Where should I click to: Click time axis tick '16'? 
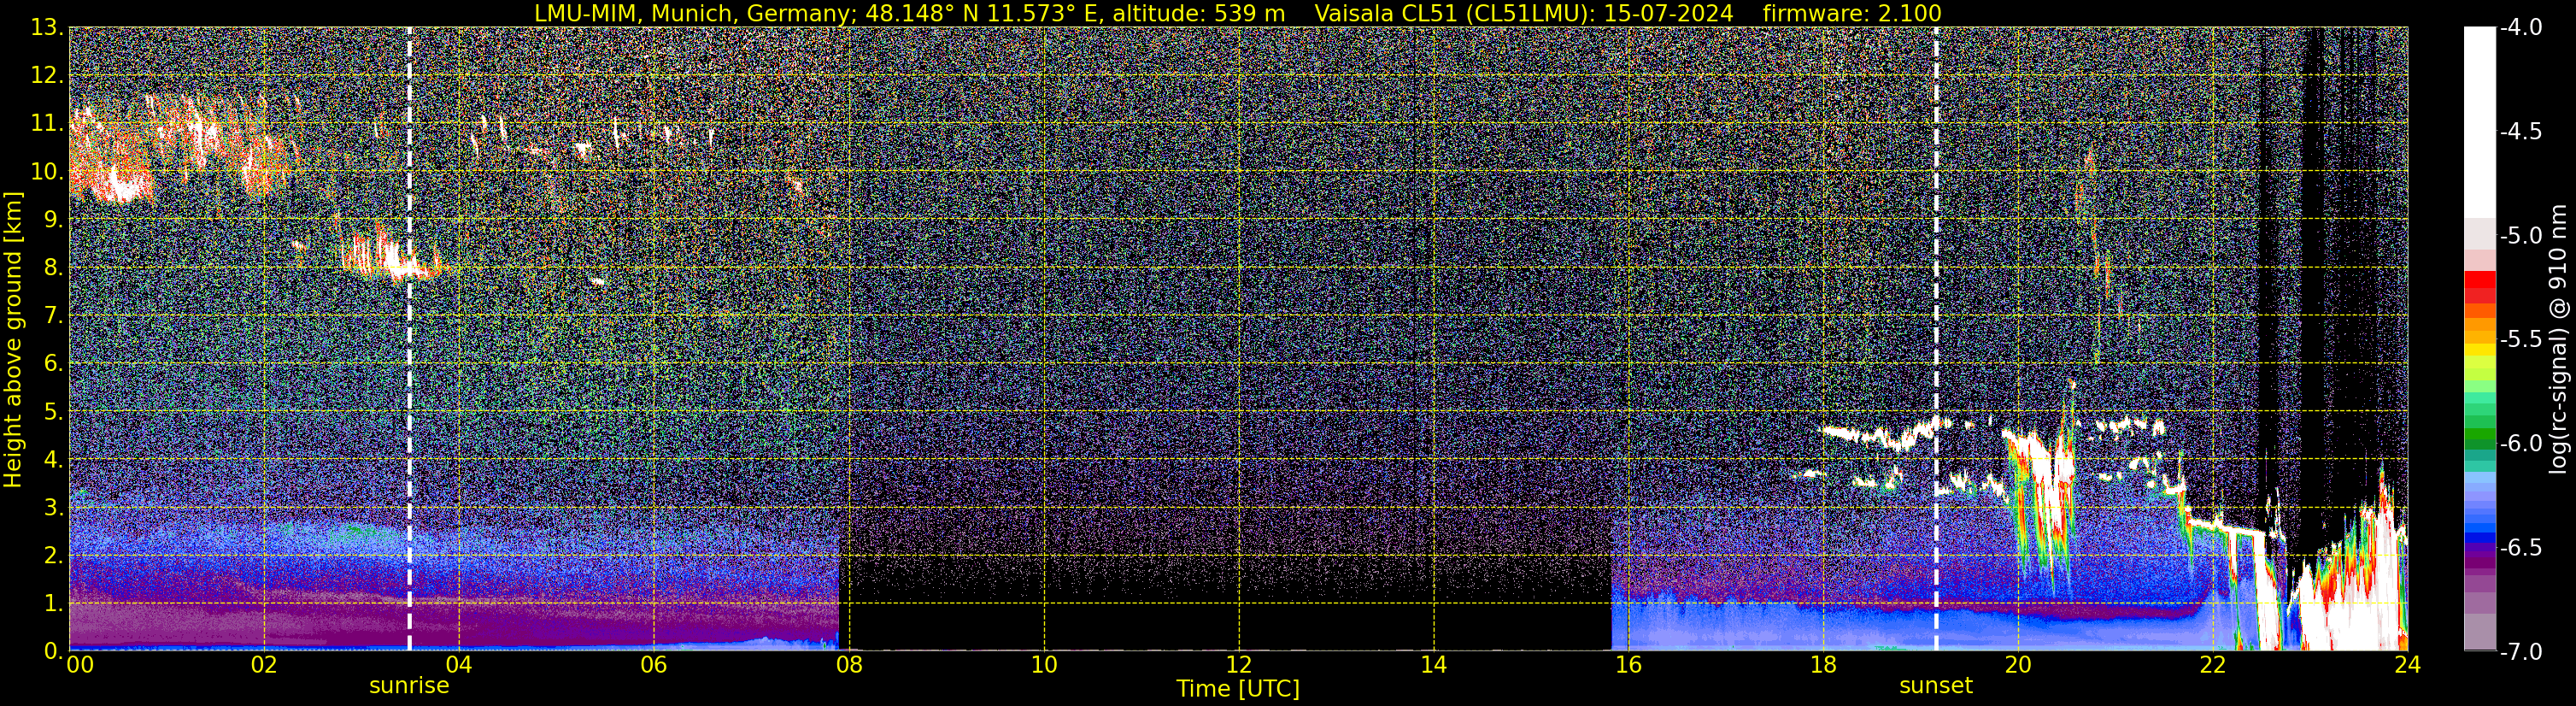(x=1628, y=666)
